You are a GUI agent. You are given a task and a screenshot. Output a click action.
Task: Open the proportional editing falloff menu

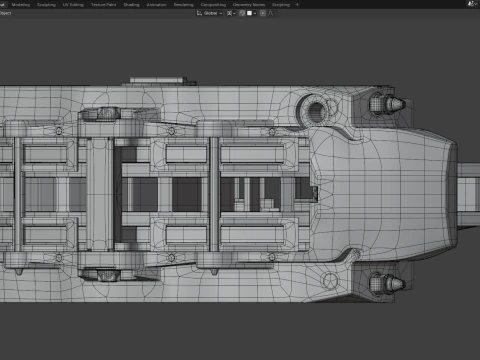click(x=271, y=13)
